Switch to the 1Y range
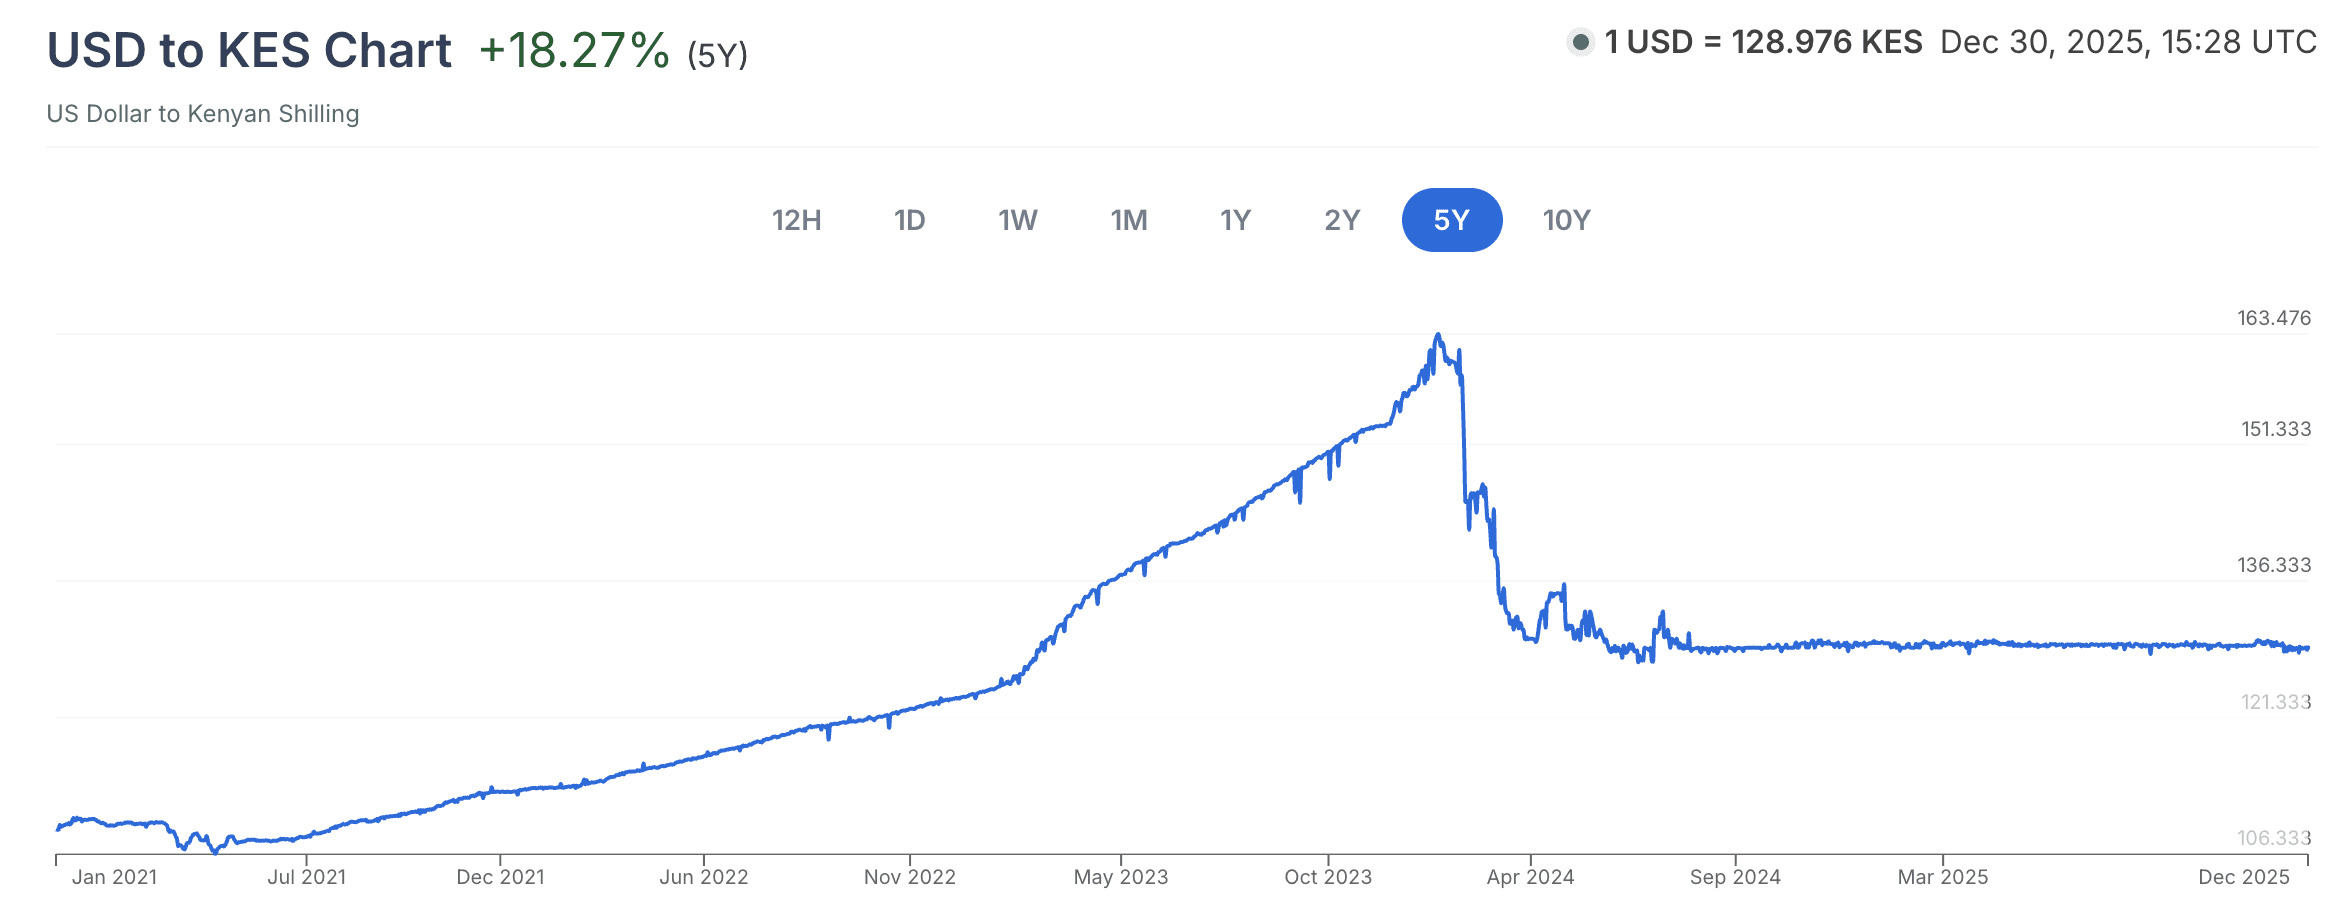The width and height of the screenshot is (2348, 898). [1235, 220]
